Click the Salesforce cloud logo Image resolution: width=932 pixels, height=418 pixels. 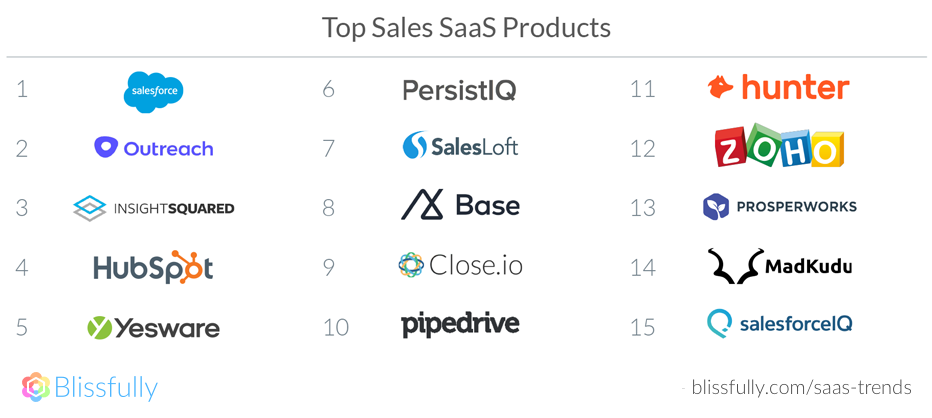153,91
